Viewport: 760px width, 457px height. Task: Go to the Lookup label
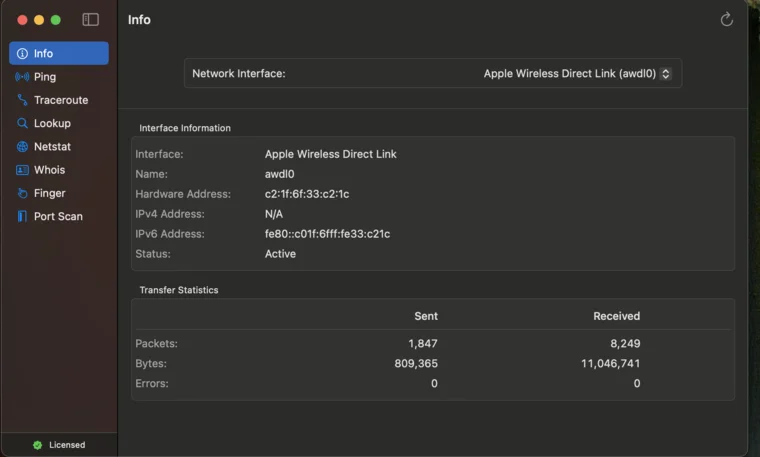[x=52, y=123]
